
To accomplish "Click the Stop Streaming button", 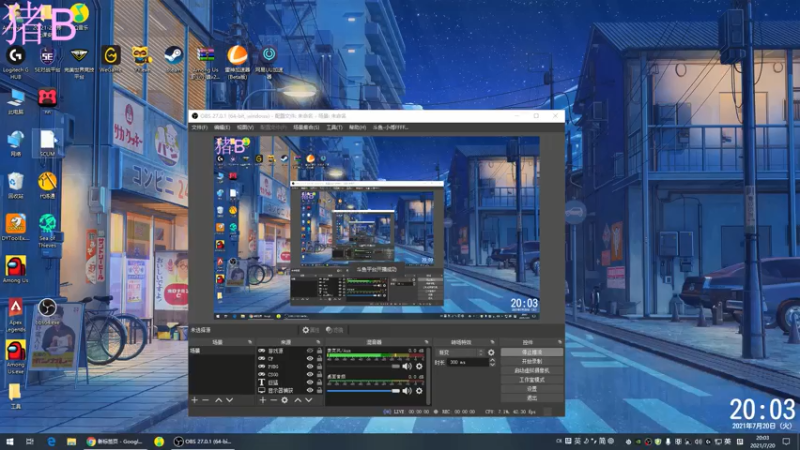I will [532, 352].
